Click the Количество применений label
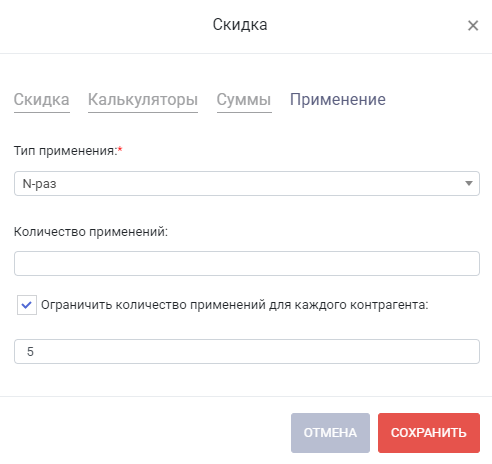Screen dimensions: 492x464 [x=91, y=232]
